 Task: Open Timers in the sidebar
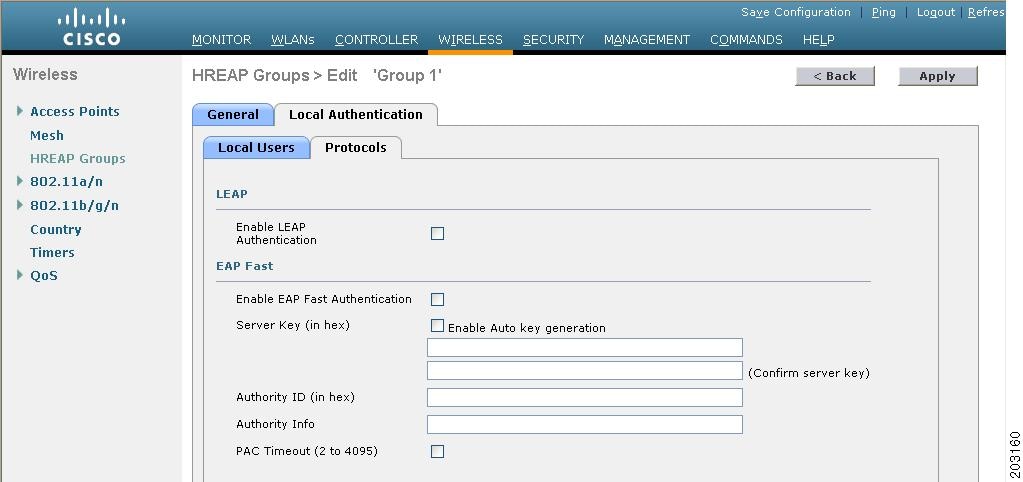click(x=52, y=252)
